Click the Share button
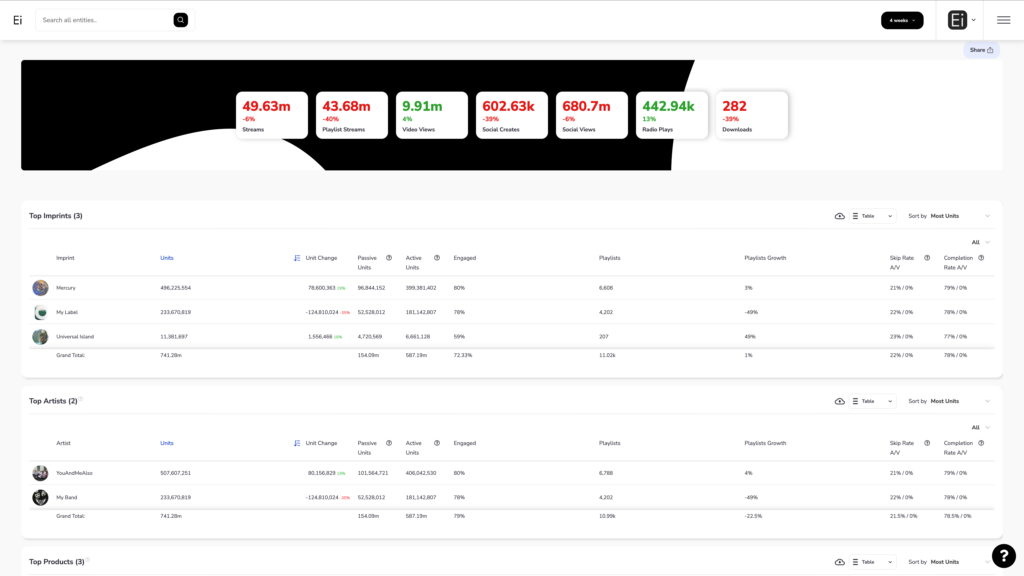The image size is (1024, 576). point(981,50)
